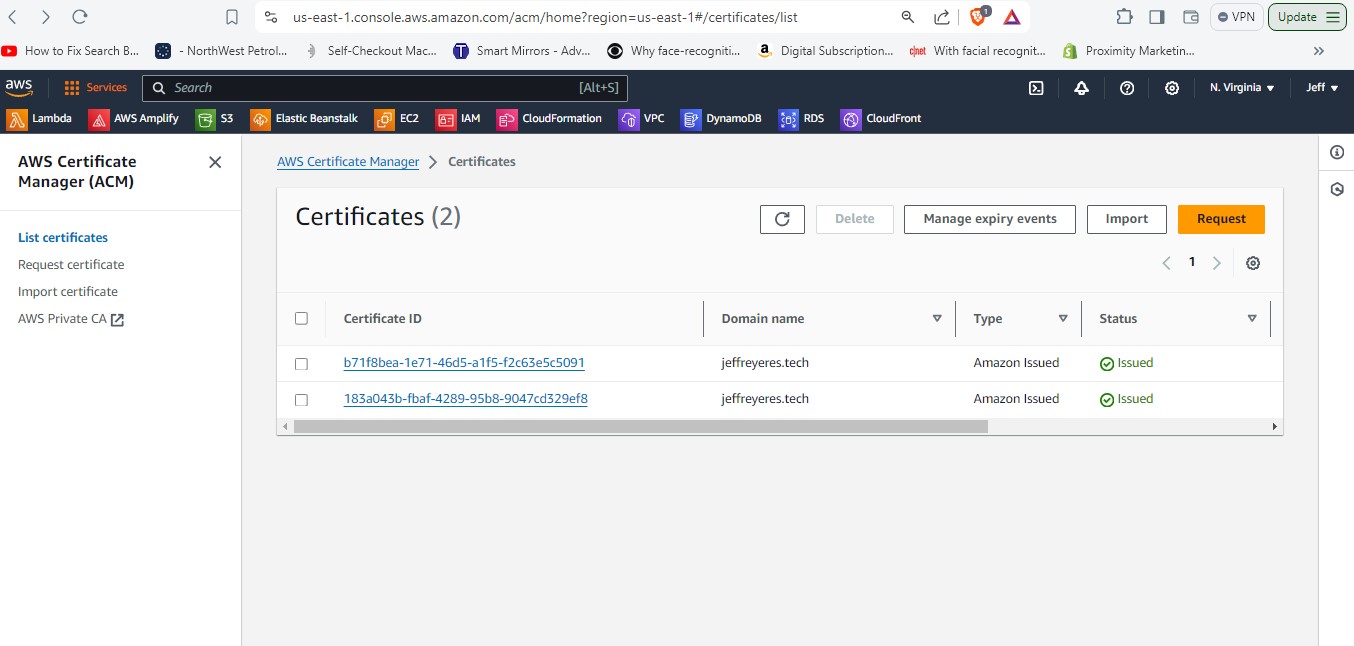
Task: Focus the AWS console search field
Action: pyautogui.click(x=385, y=88)
